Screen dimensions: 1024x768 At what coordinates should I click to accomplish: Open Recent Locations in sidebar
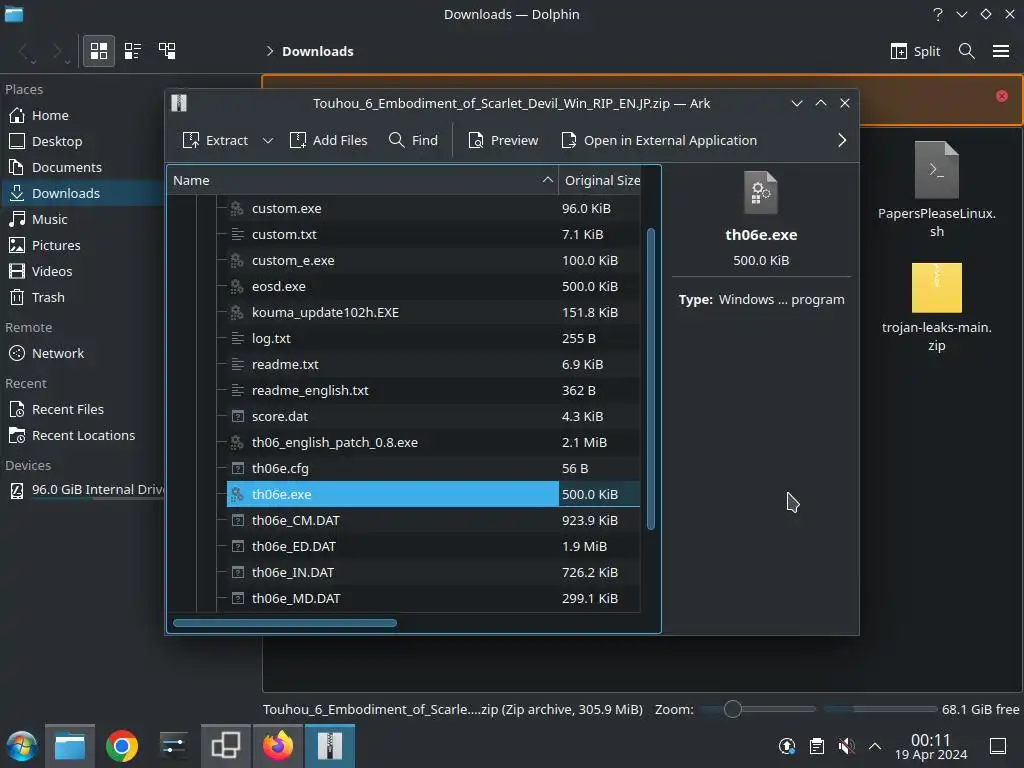tap(82, 436)
